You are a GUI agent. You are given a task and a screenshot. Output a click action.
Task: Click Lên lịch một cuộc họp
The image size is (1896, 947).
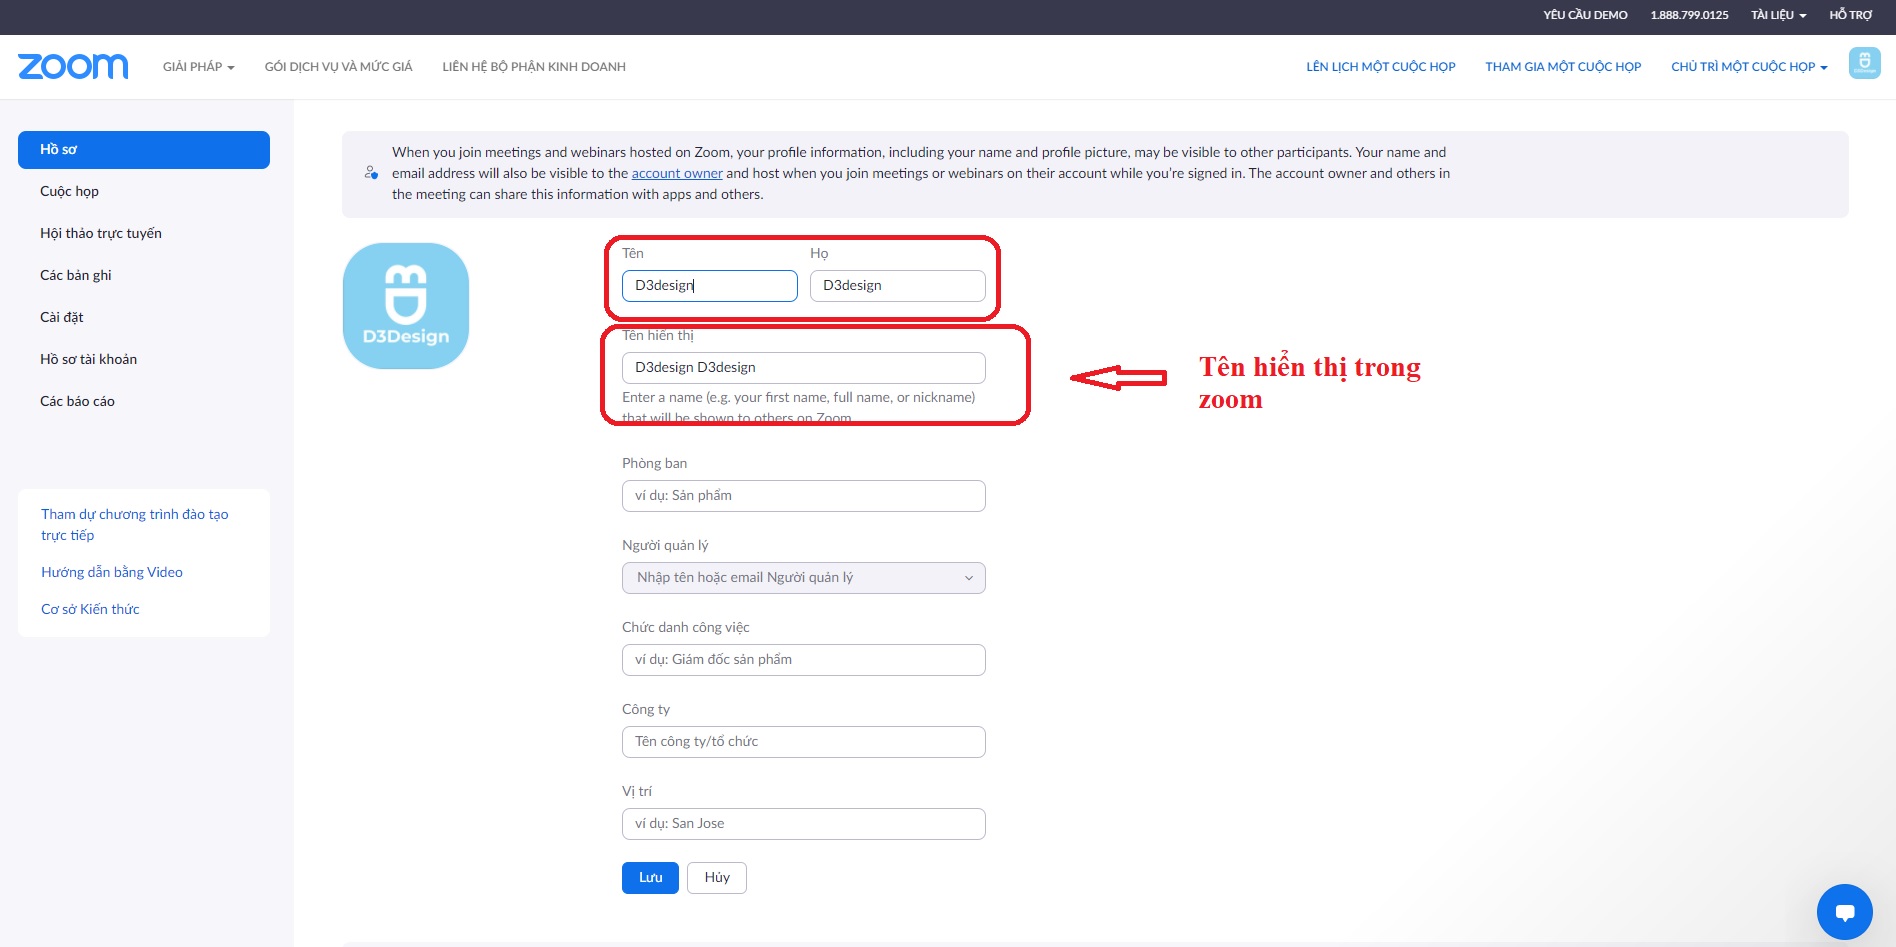click(1380, 67)
